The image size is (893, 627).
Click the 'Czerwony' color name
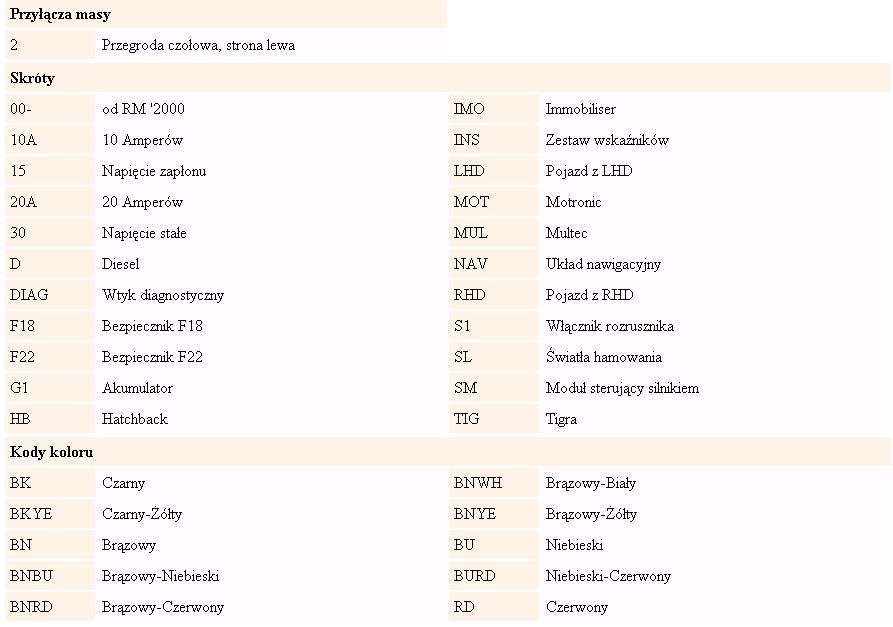click(577, 607)
